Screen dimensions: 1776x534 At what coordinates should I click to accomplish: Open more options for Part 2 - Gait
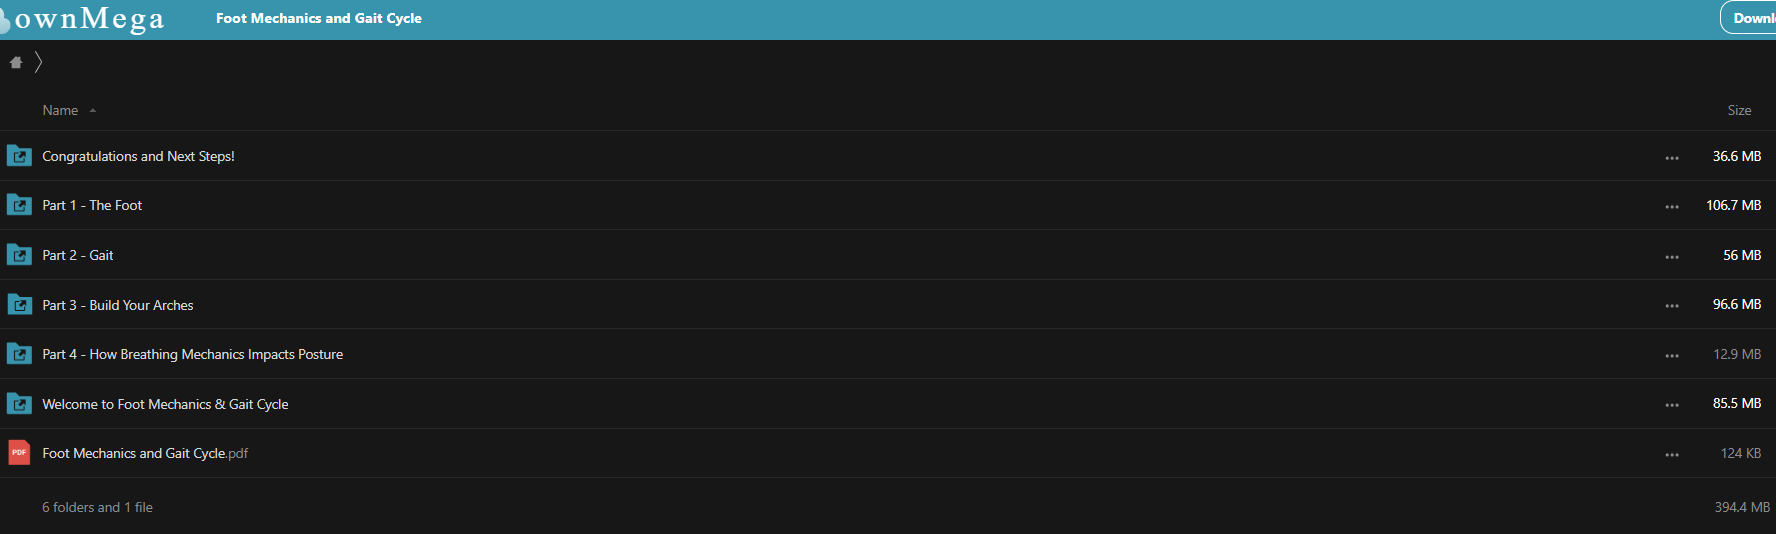1672,257
